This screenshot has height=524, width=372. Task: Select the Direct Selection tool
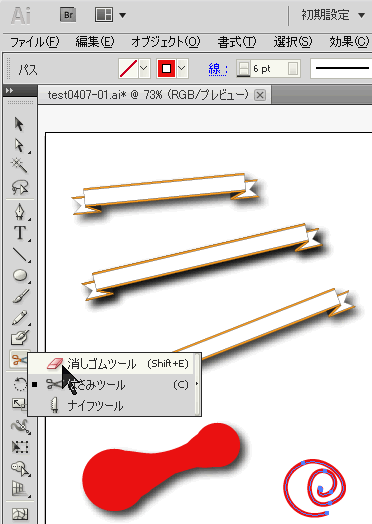(19, 145)
